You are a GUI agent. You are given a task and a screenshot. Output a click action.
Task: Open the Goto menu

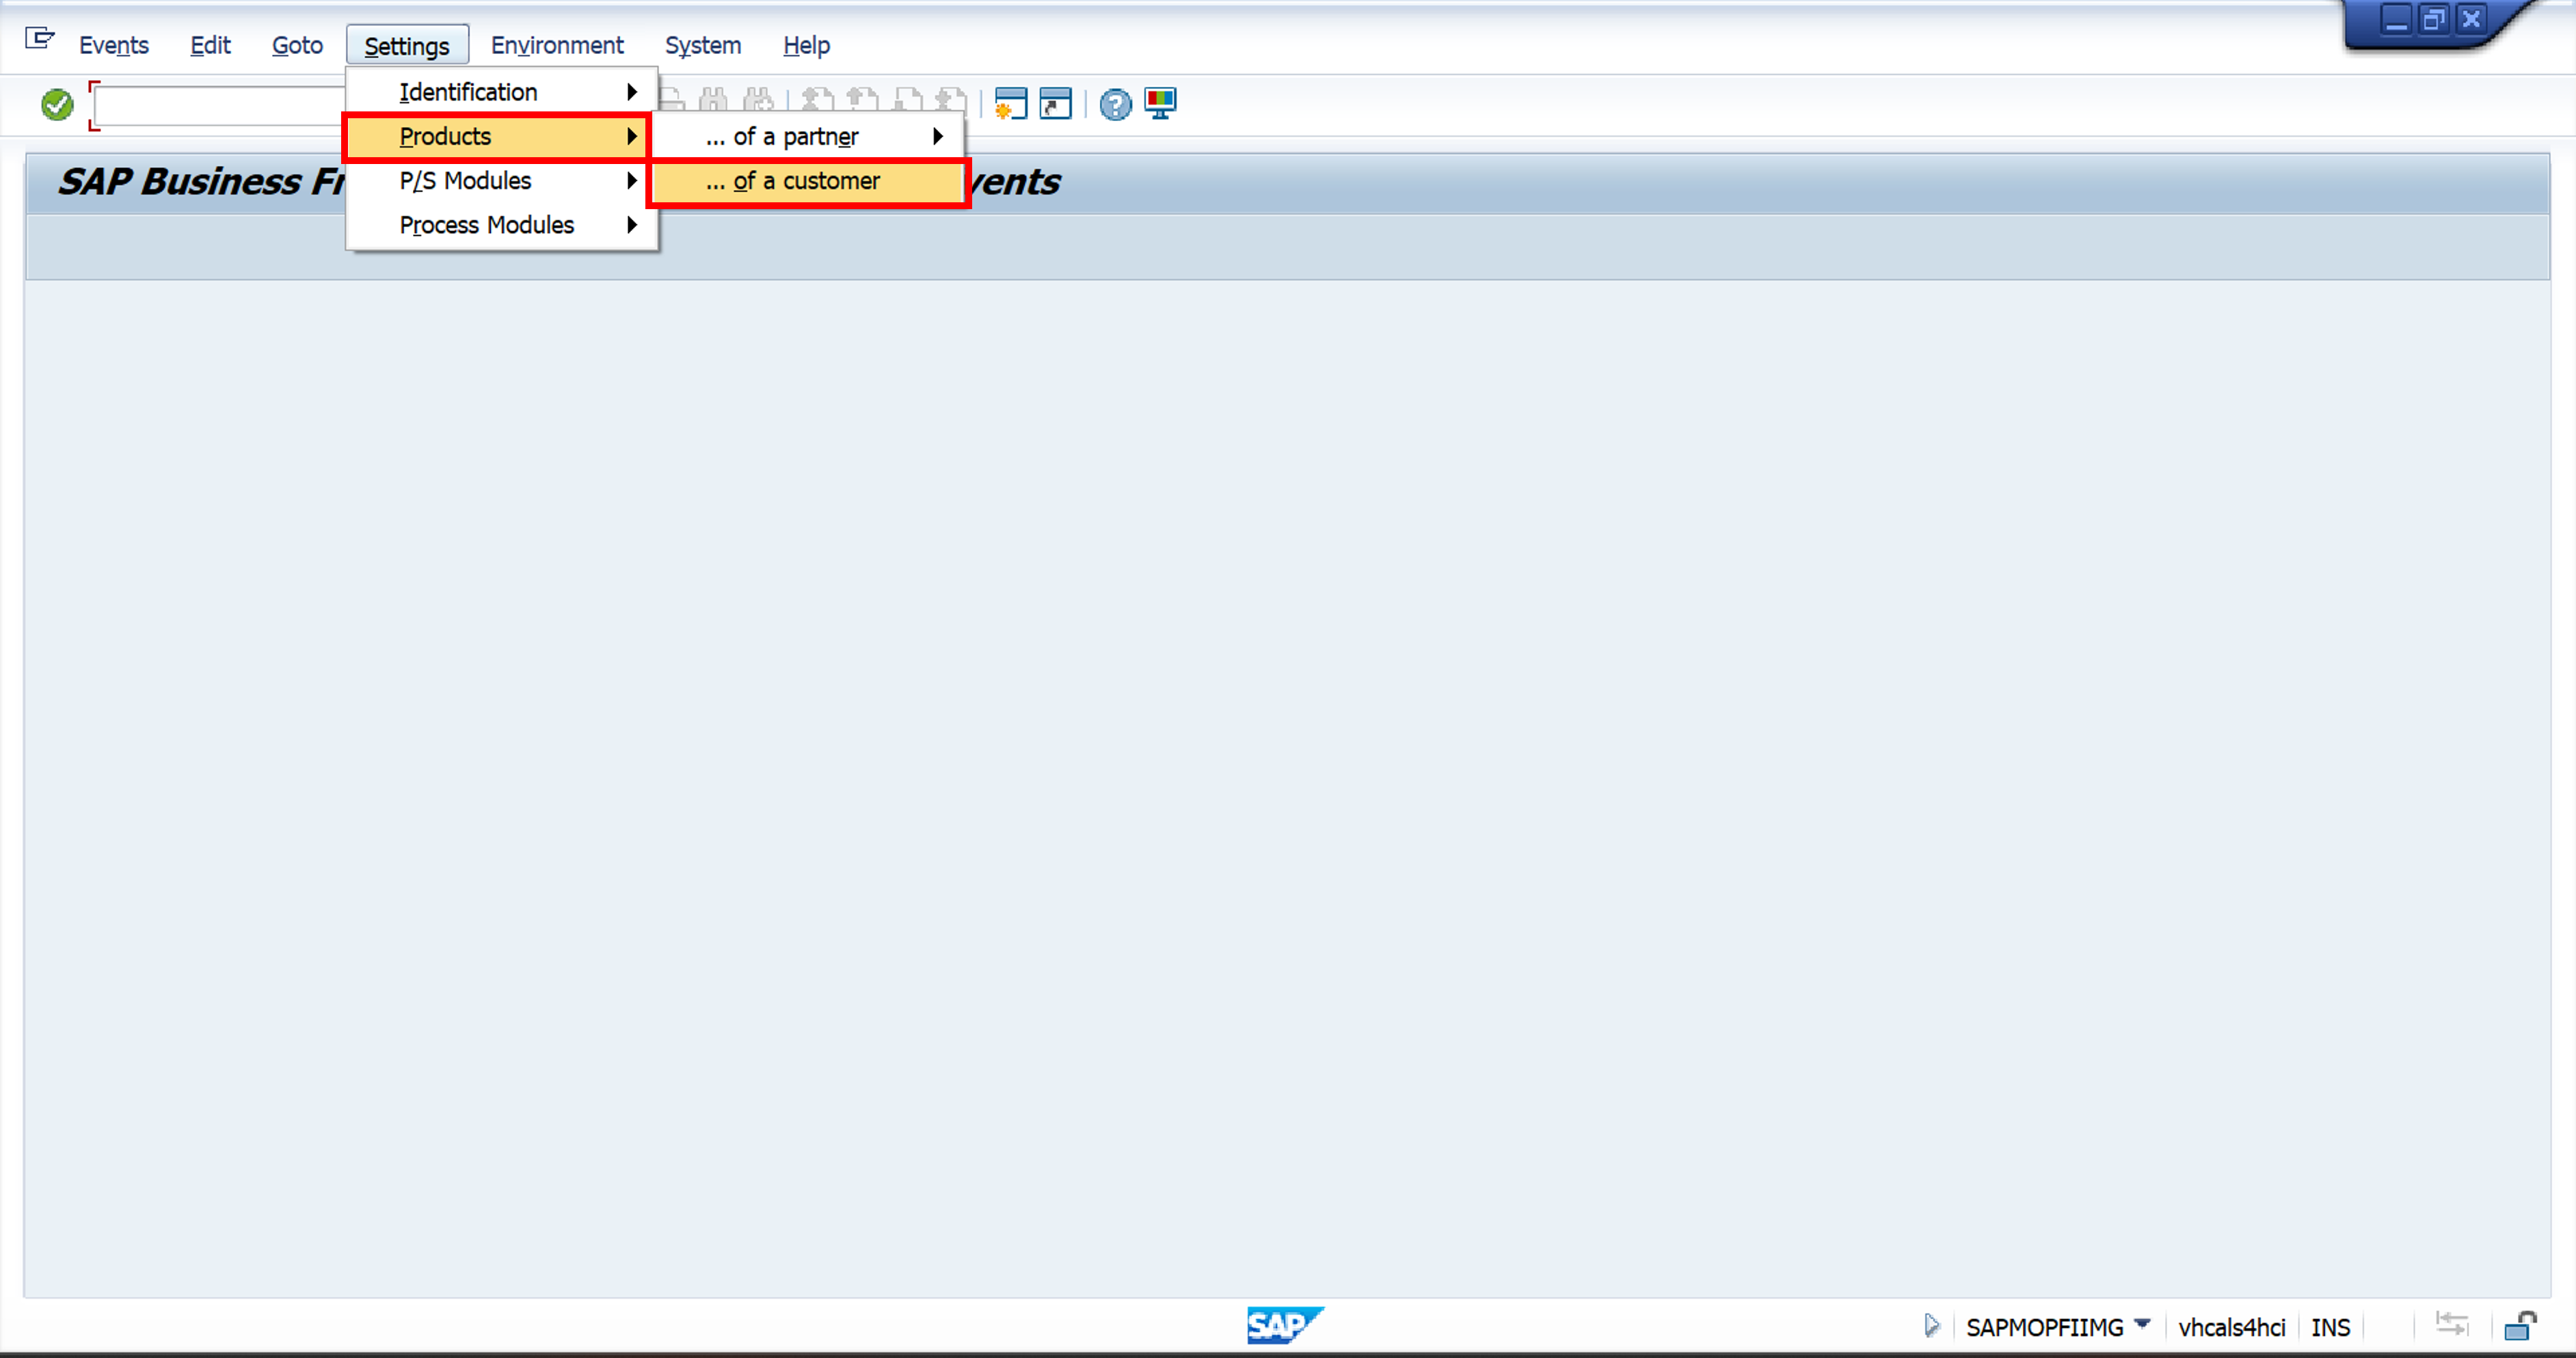click(297, 45)
